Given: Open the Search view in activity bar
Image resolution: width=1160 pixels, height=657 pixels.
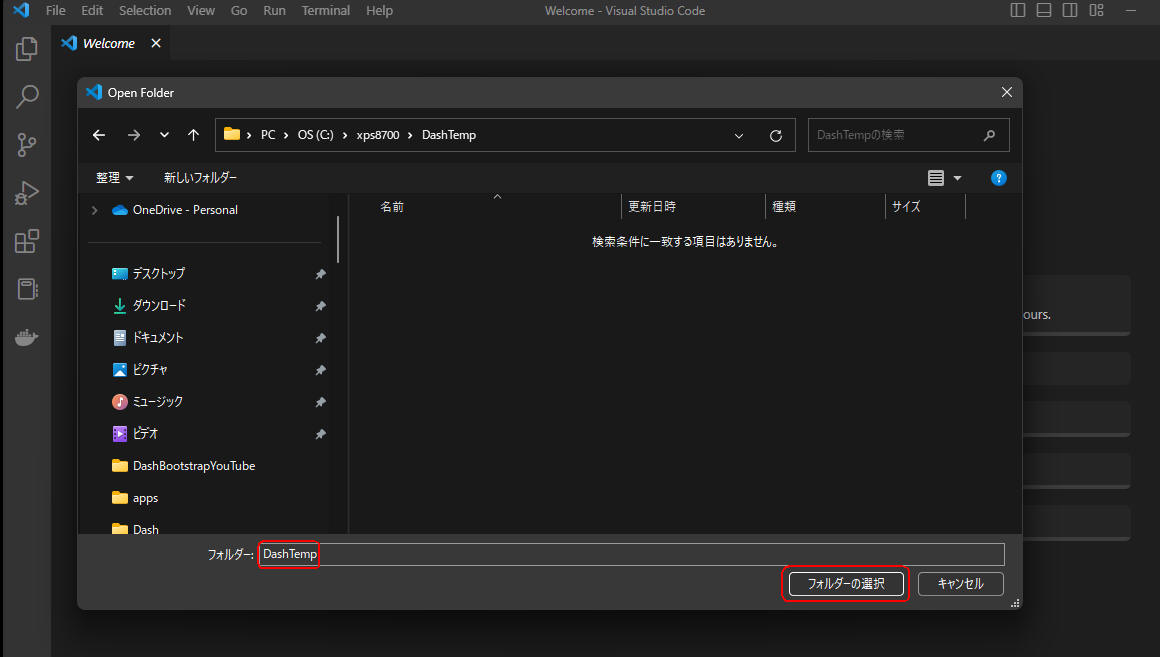Looking at the screenshot, I should [x=27, y=96].
